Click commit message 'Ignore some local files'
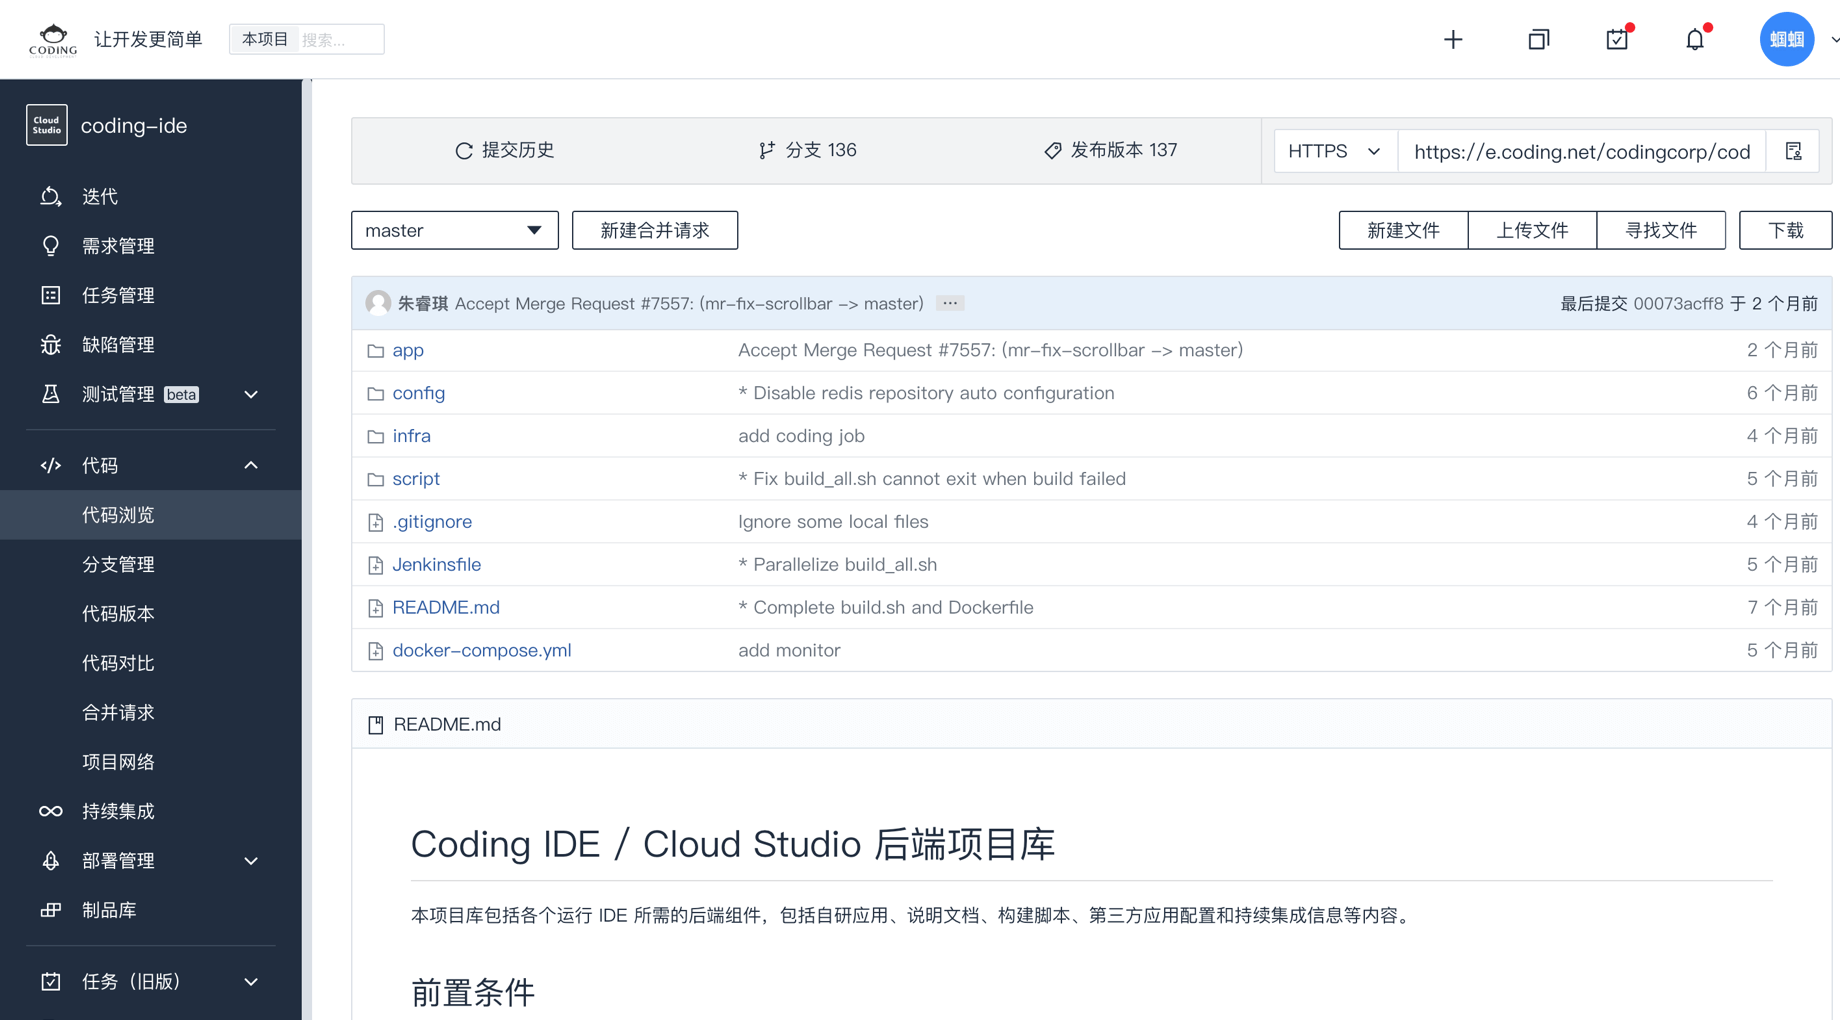 (x=833, y=522)
